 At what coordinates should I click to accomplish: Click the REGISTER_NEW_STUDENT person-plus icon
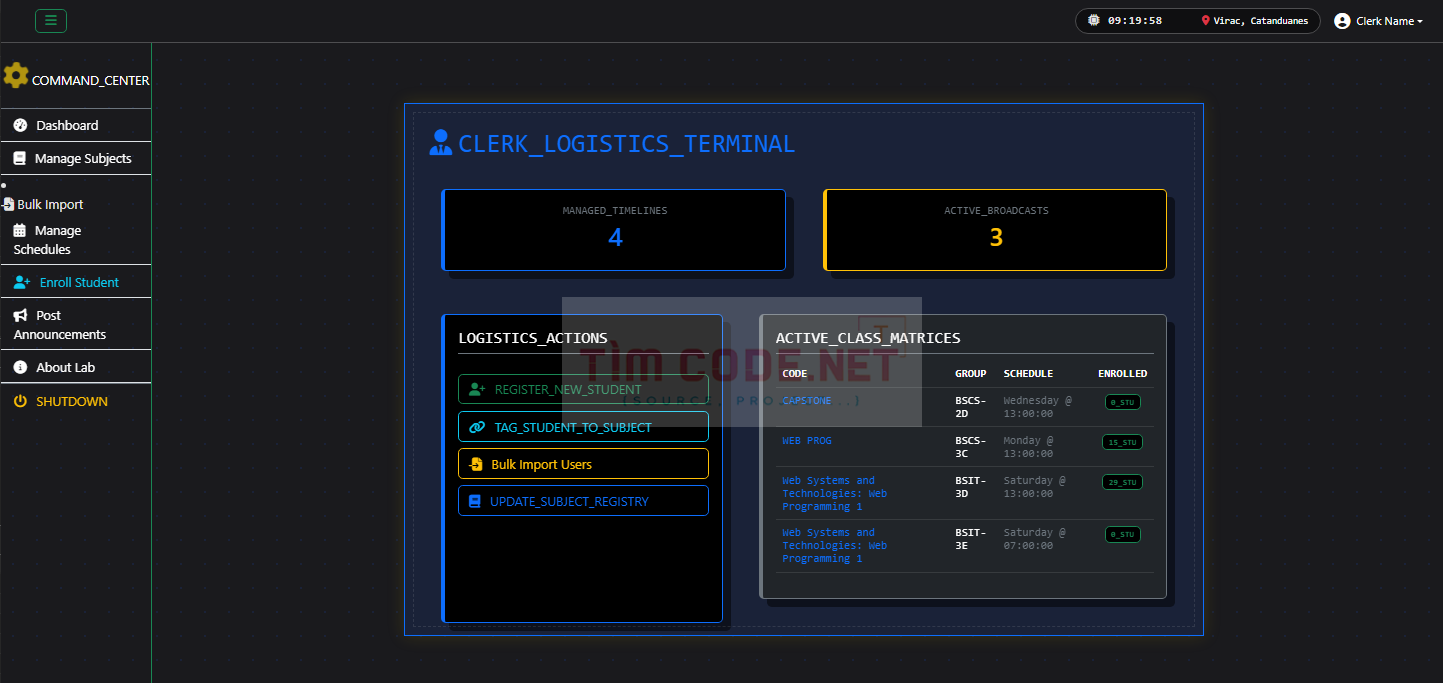477,389
